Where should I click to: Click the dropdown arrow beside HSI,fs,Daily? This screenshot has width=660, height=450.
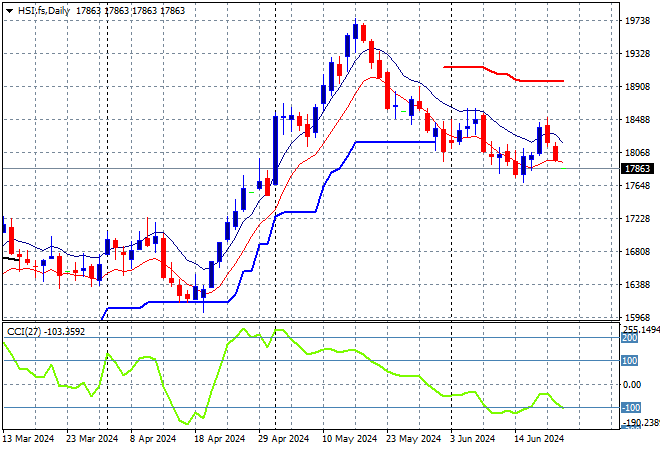(8, 9)
